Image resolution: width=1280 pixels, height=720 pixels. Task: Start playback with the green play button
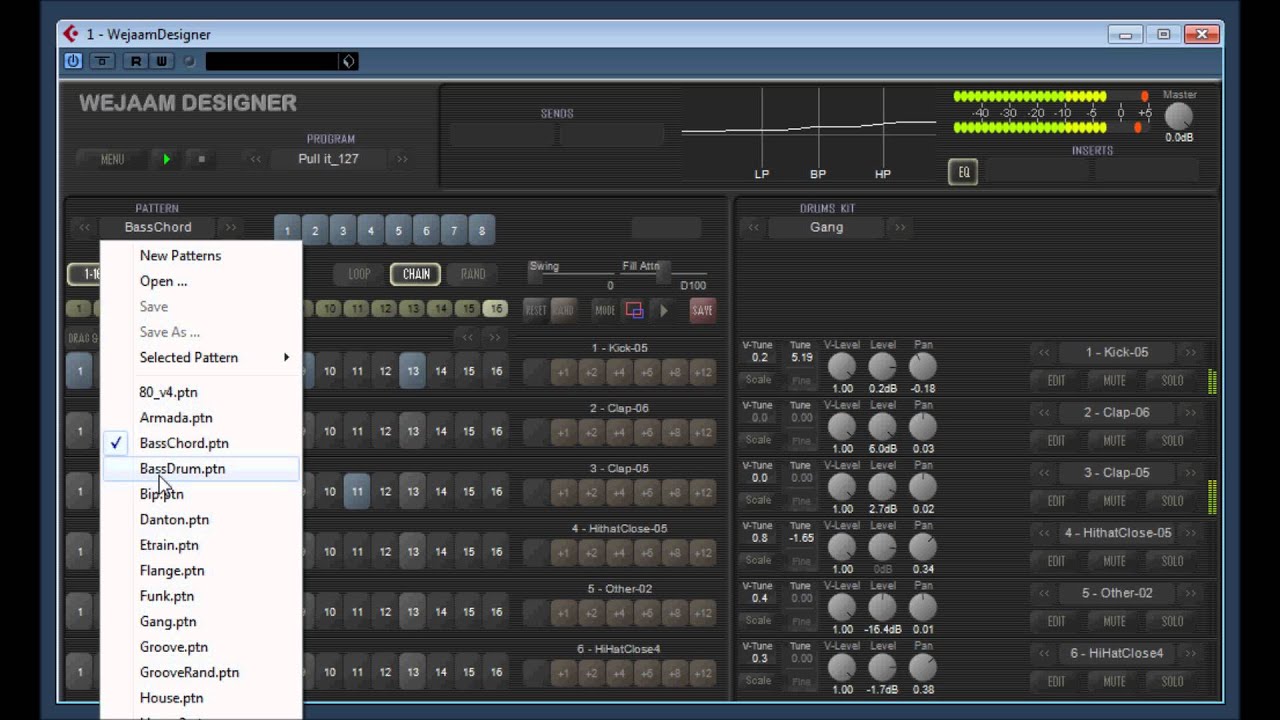click(x=166, y=159)
